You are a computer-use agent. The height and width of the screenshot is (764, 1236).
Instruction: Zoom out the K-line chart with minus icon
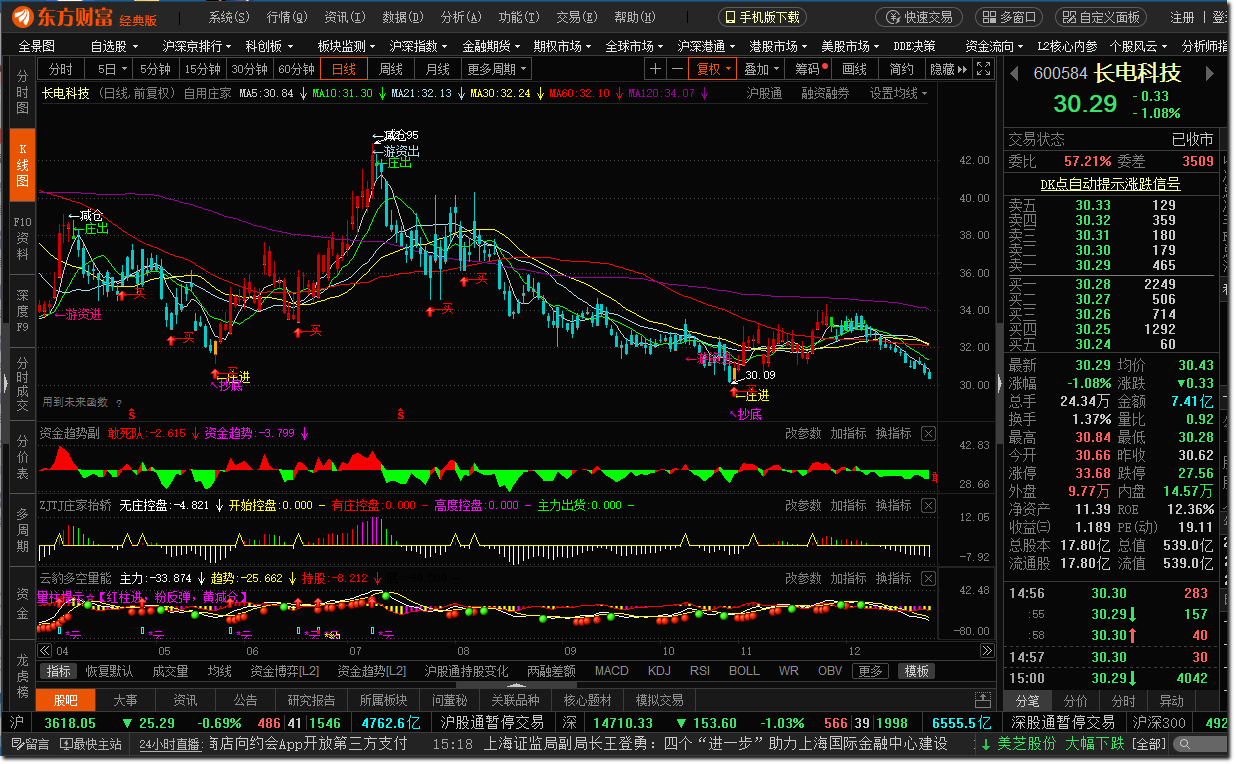678,69
